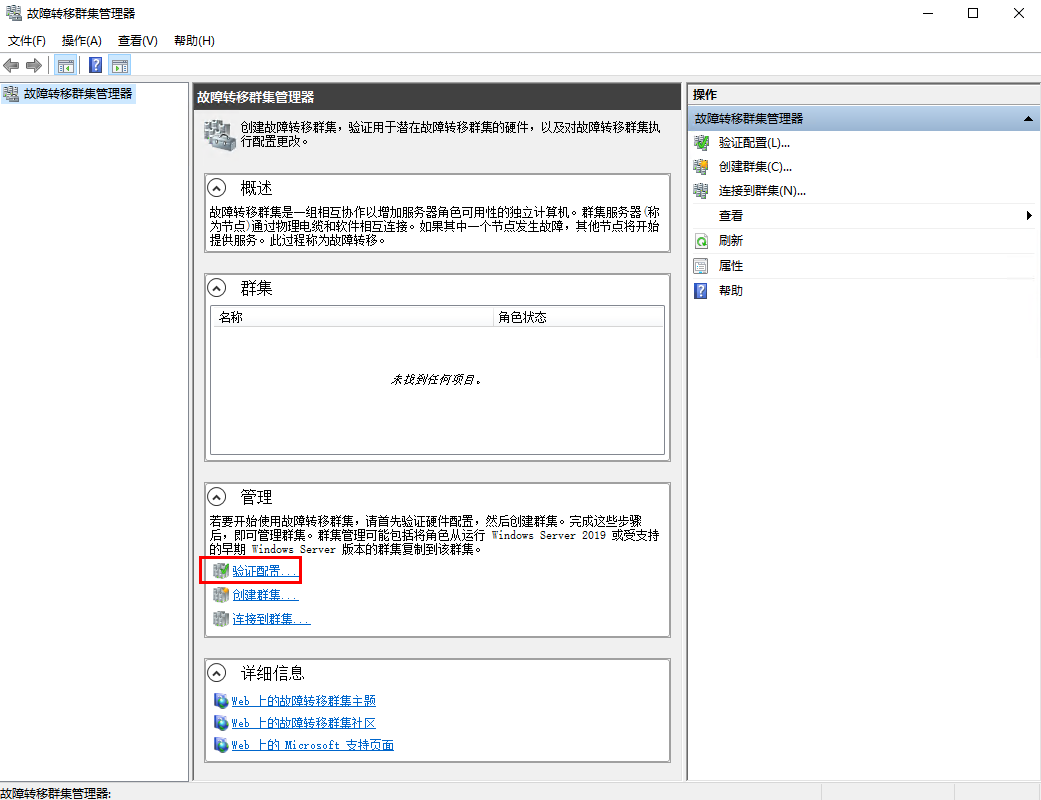This screenshot has width=1041, height=800.
Task: Click the green 刷新 icon in actions pane
Action: click(701, 240)
